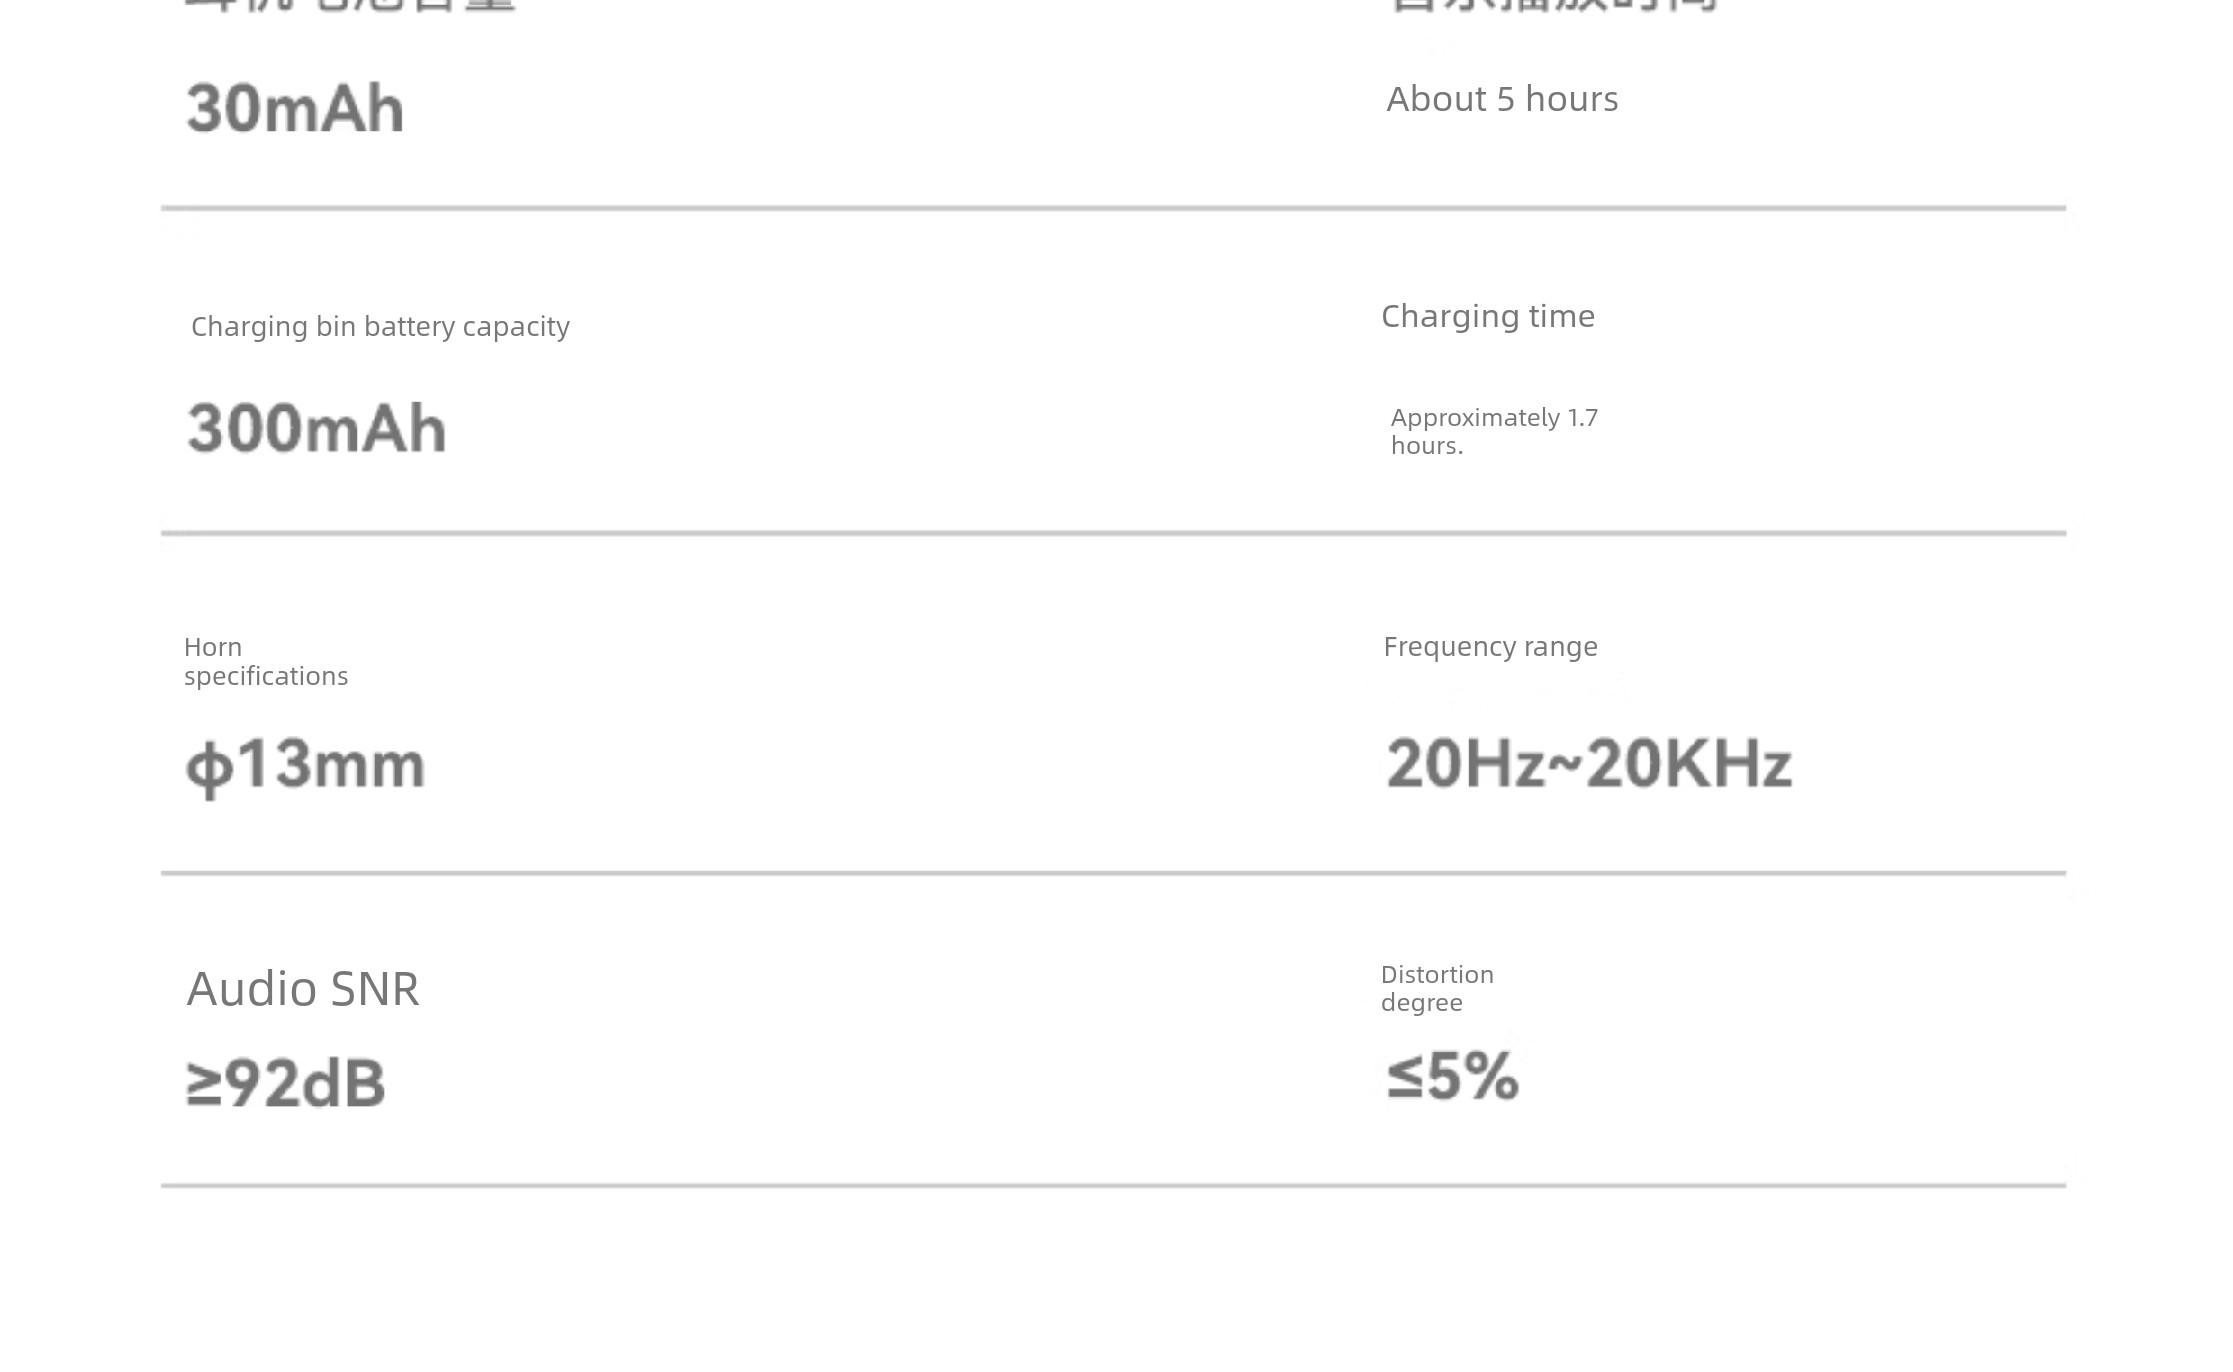Click the 'Distortion degree' label

pyautogui.click(x=1436, y=988)
